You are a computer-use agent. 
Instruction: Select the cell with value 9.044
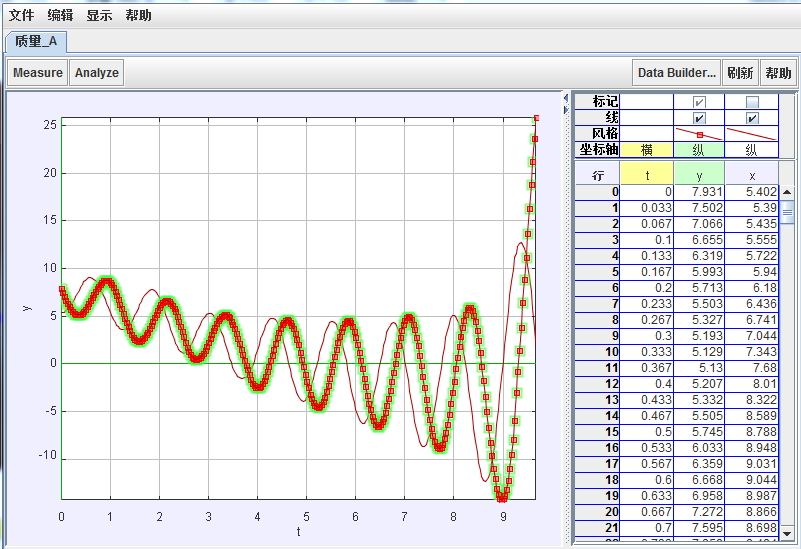point(752,480)
